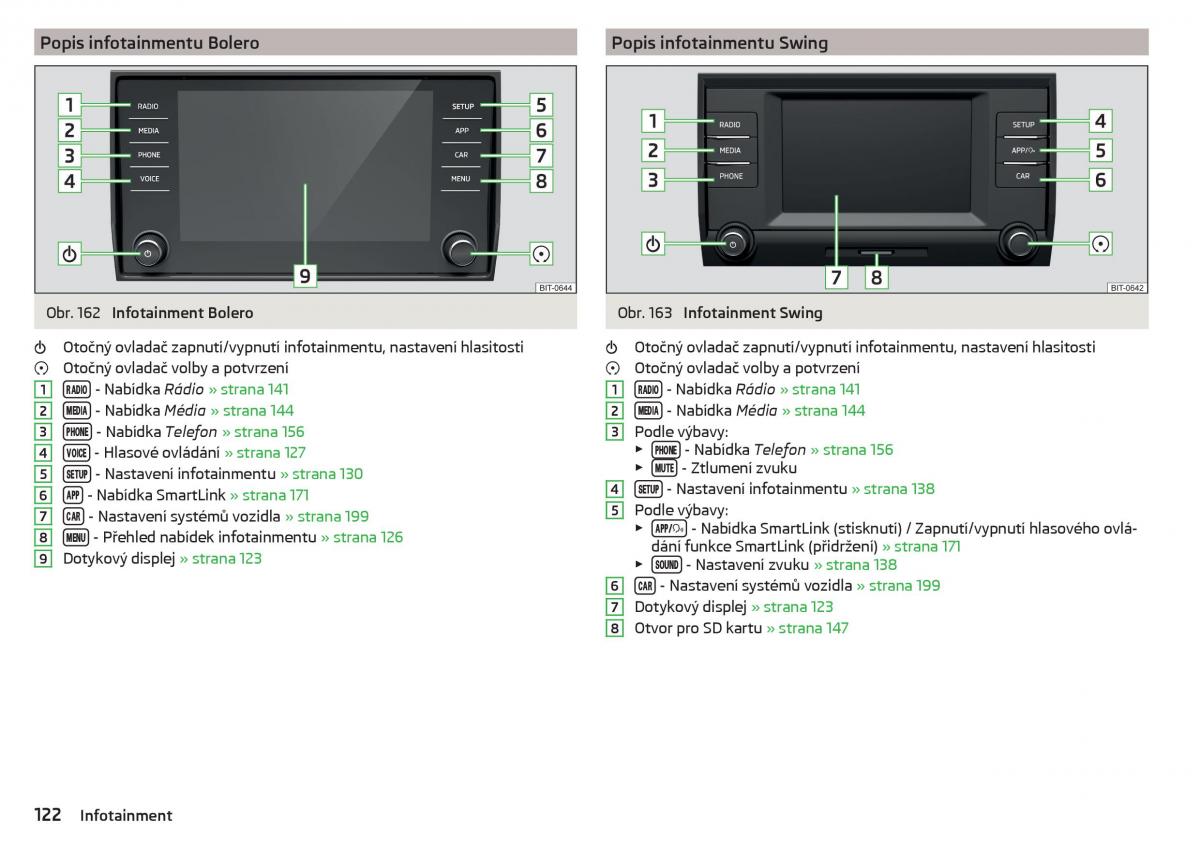This screenshot has height=845, width=1200.
Task: Open 'strana 123' link for Bolero Dotykový displej
Action: coord(220,558)
